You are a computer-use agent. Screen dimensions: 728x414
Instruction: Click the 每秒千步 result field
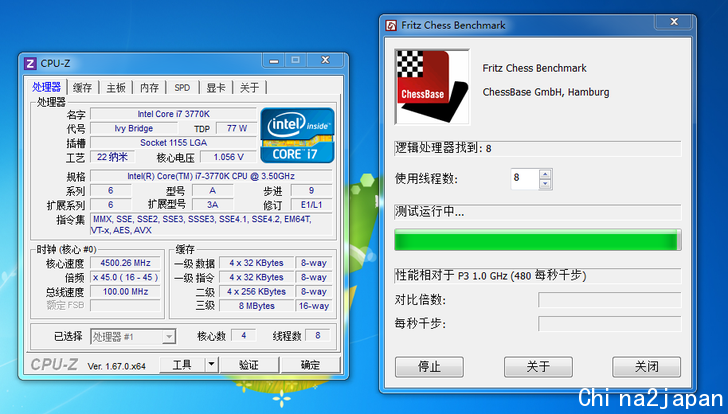pos(610,323)
